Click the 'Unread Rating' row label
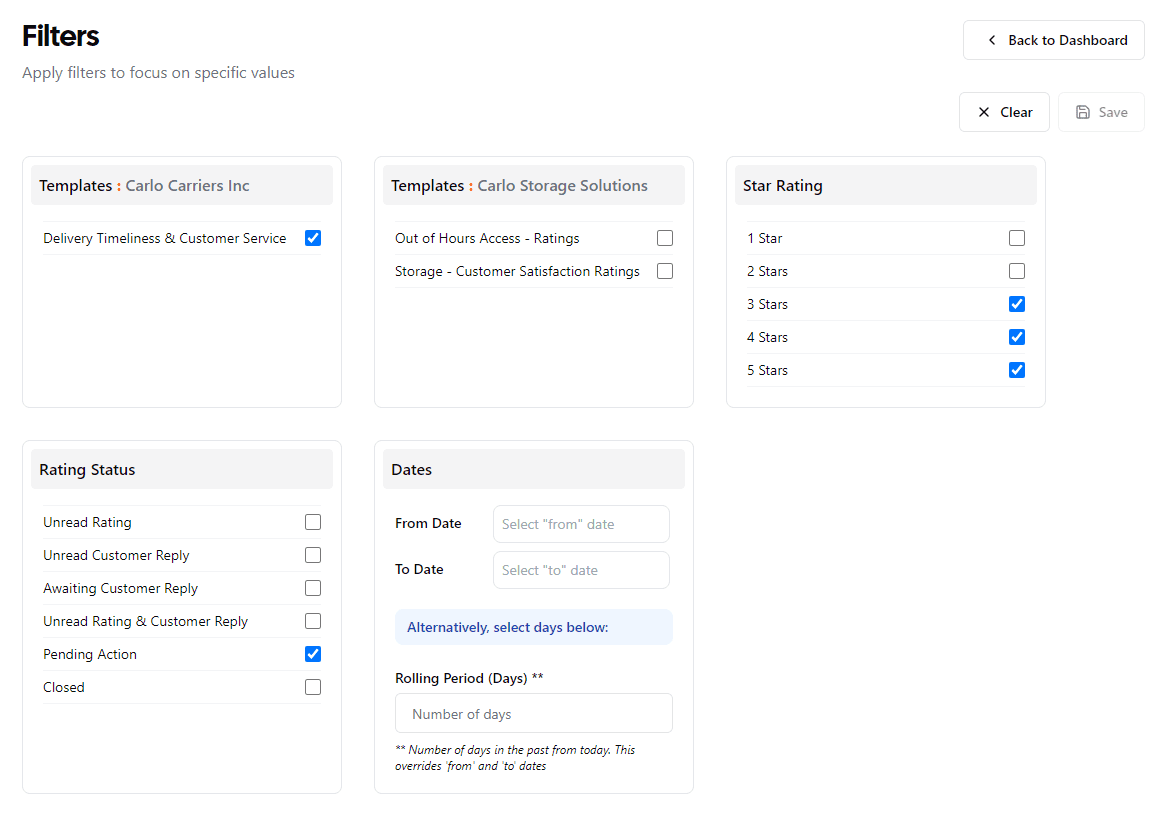 [x=88, y=522]
